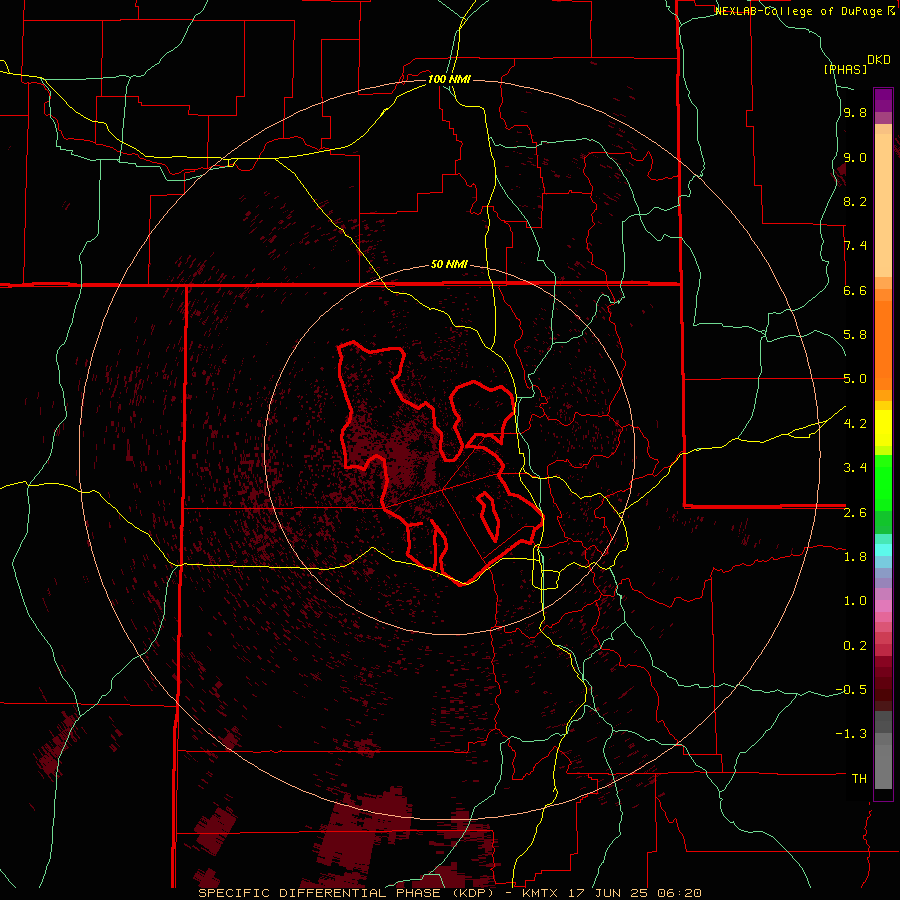Pick the bright green band of the color bar
The height and width of the screenshot is (900, 900).
pyautogui.click(x=883, y=483)
